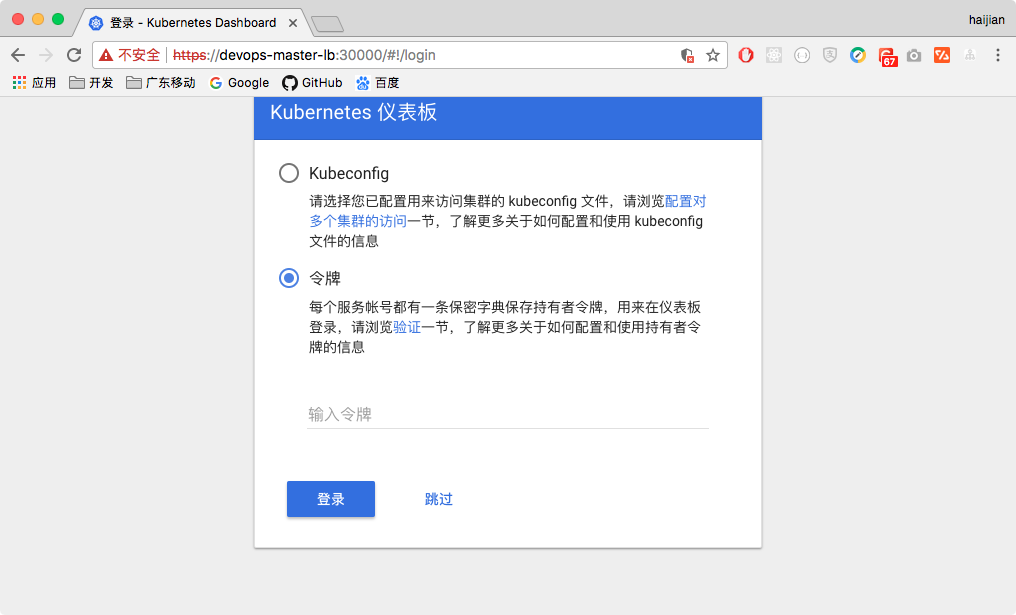Open the 开发 bookmarks folder

coord(91,82)
